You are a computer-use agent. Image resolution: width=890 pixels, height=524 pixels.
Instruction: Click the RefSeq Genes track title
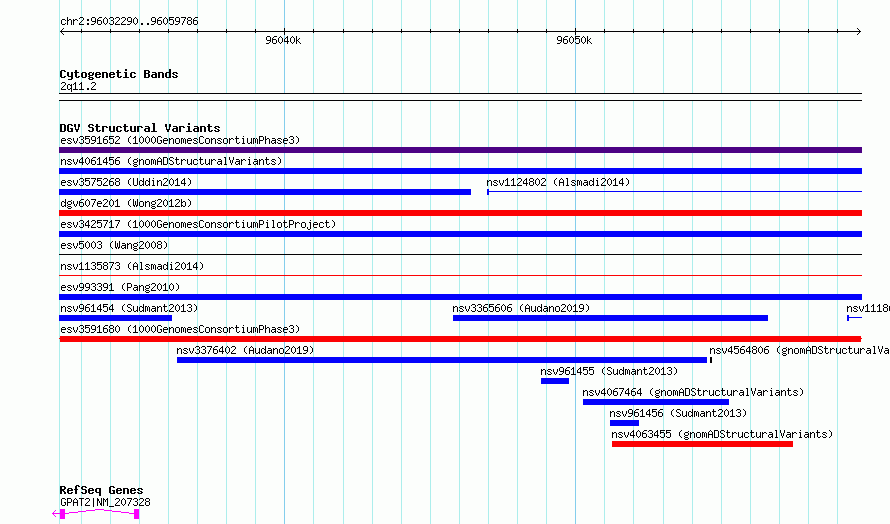coord(101,490)
